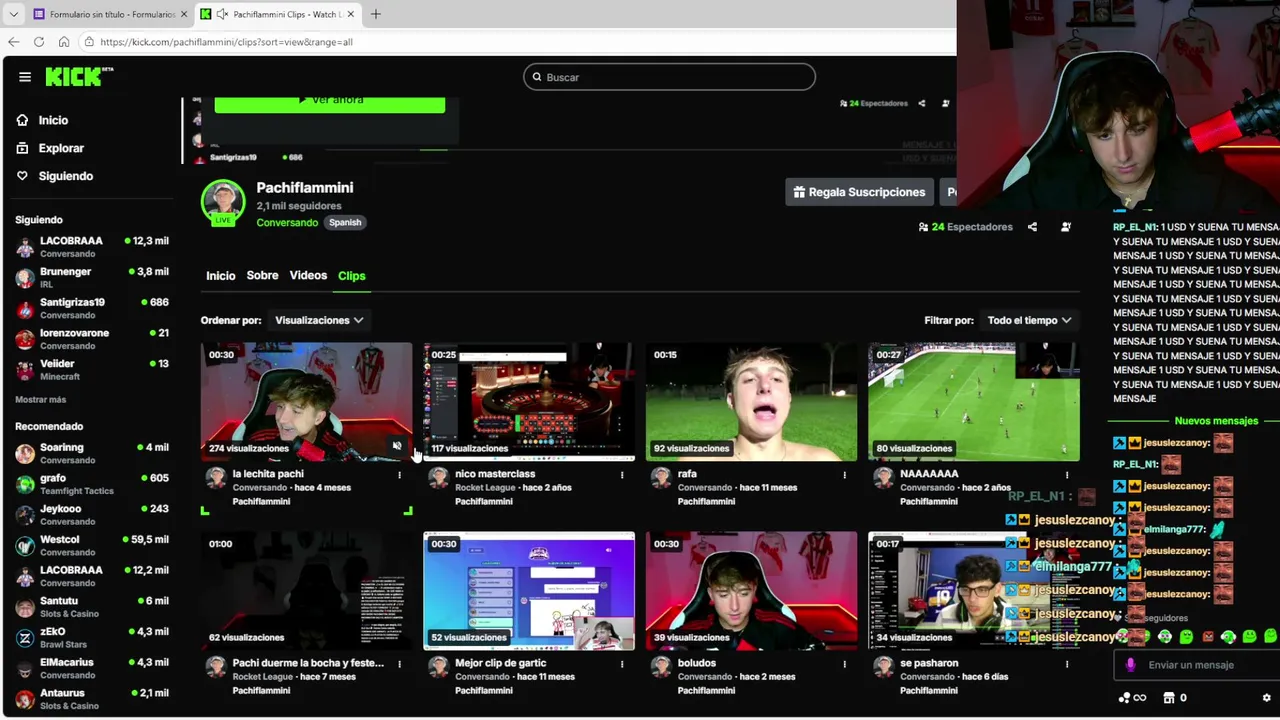Click the purple microphone icon in chat
1280x720 pixels.
point(1131,665)
